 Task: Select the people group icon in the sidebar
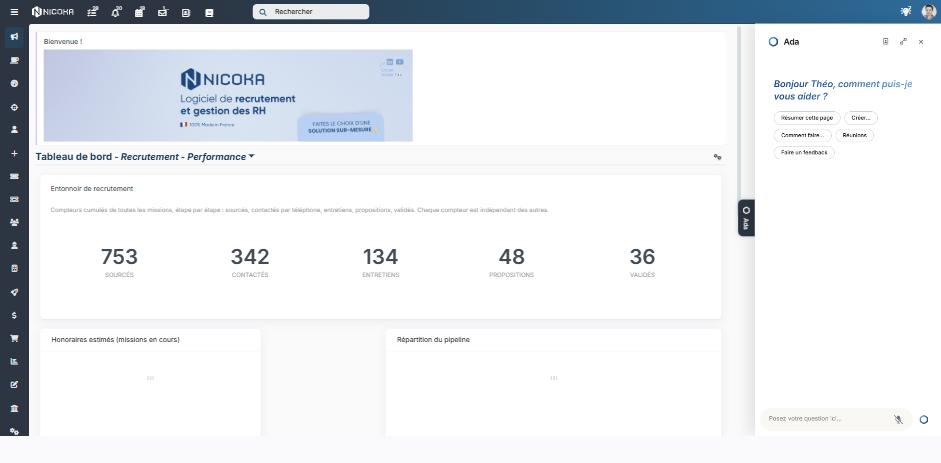14,223
